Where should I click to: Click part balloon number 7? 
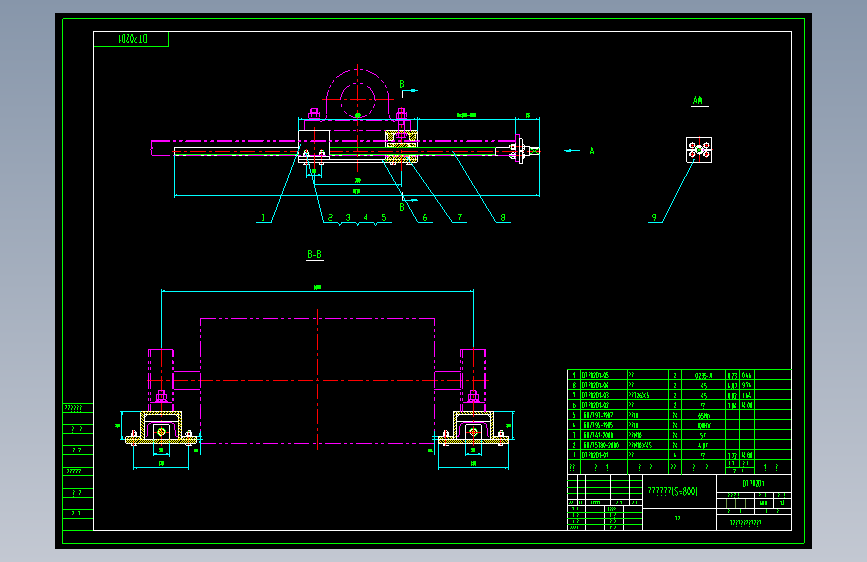click(x=459, y=217)
